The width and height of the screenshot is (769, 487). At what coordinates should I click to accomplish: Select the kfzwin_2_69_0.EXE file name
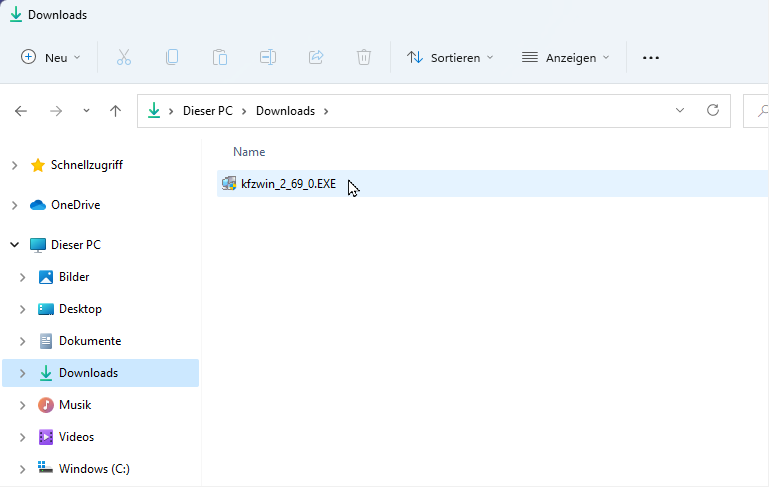point(288,184)
